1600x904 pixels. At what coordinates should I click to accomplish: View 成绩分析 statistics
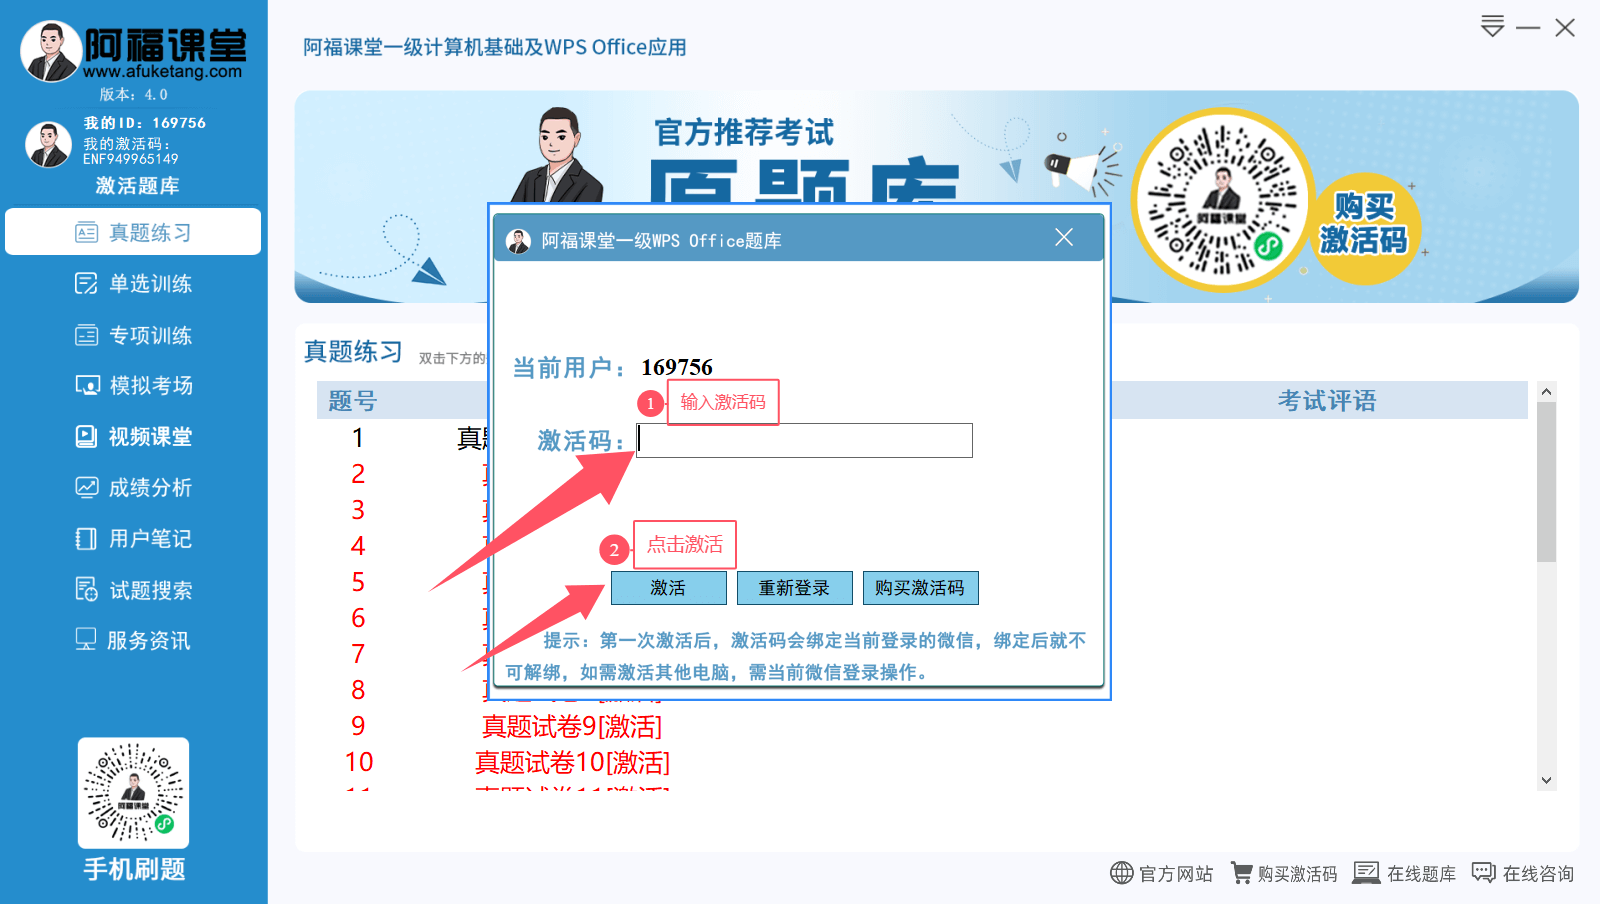[133, 487]
